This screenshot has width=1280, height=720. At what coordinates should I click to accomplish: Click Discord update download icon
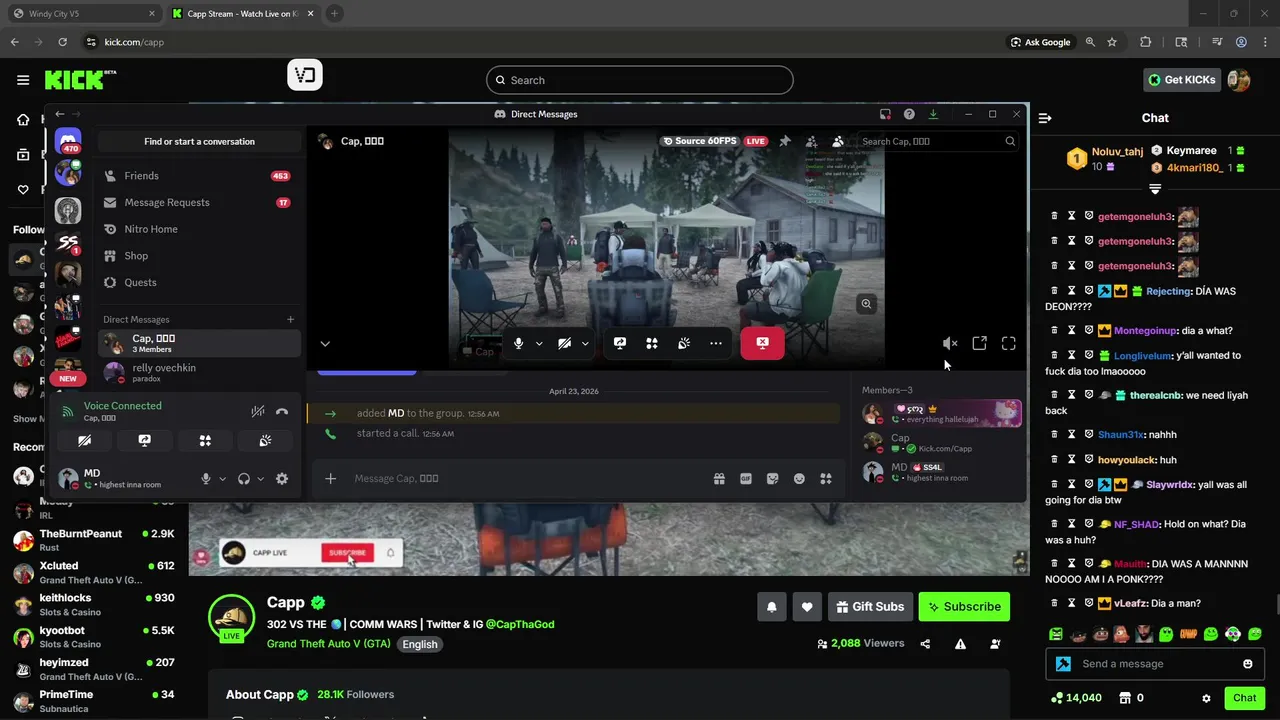[x=933, y=114]
